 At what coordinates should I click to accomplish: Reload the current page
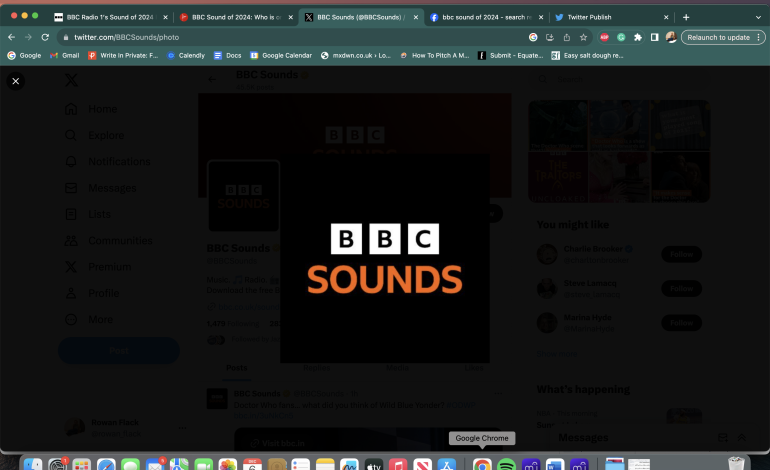pyautogui.click(x=45, y=37)
